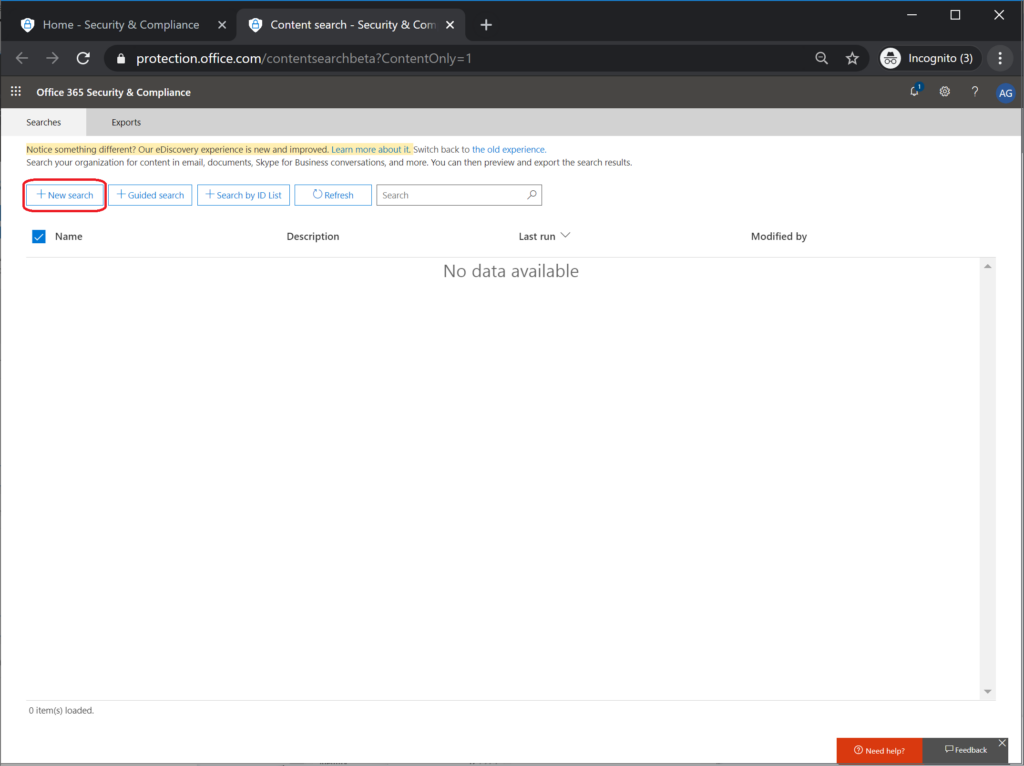Select the Name header checkbox

[x=38, y=236]
